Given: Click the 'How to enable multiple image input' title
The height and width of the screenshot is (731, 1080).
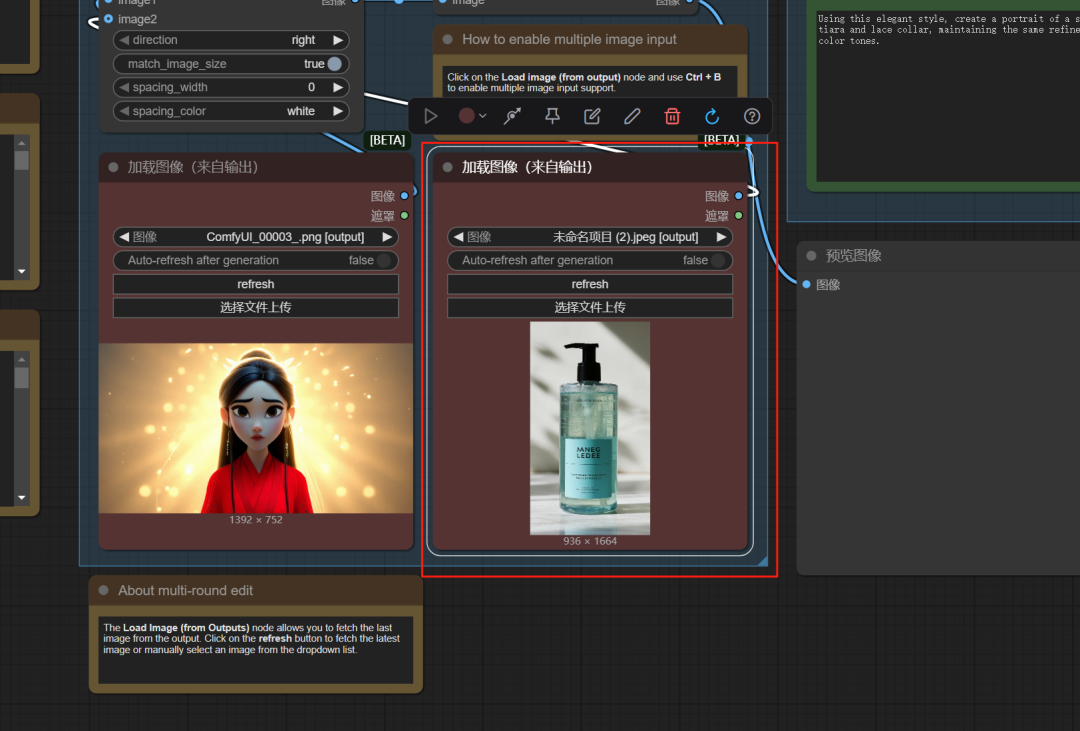Looking at the screenshot, I should pos(569,39).
